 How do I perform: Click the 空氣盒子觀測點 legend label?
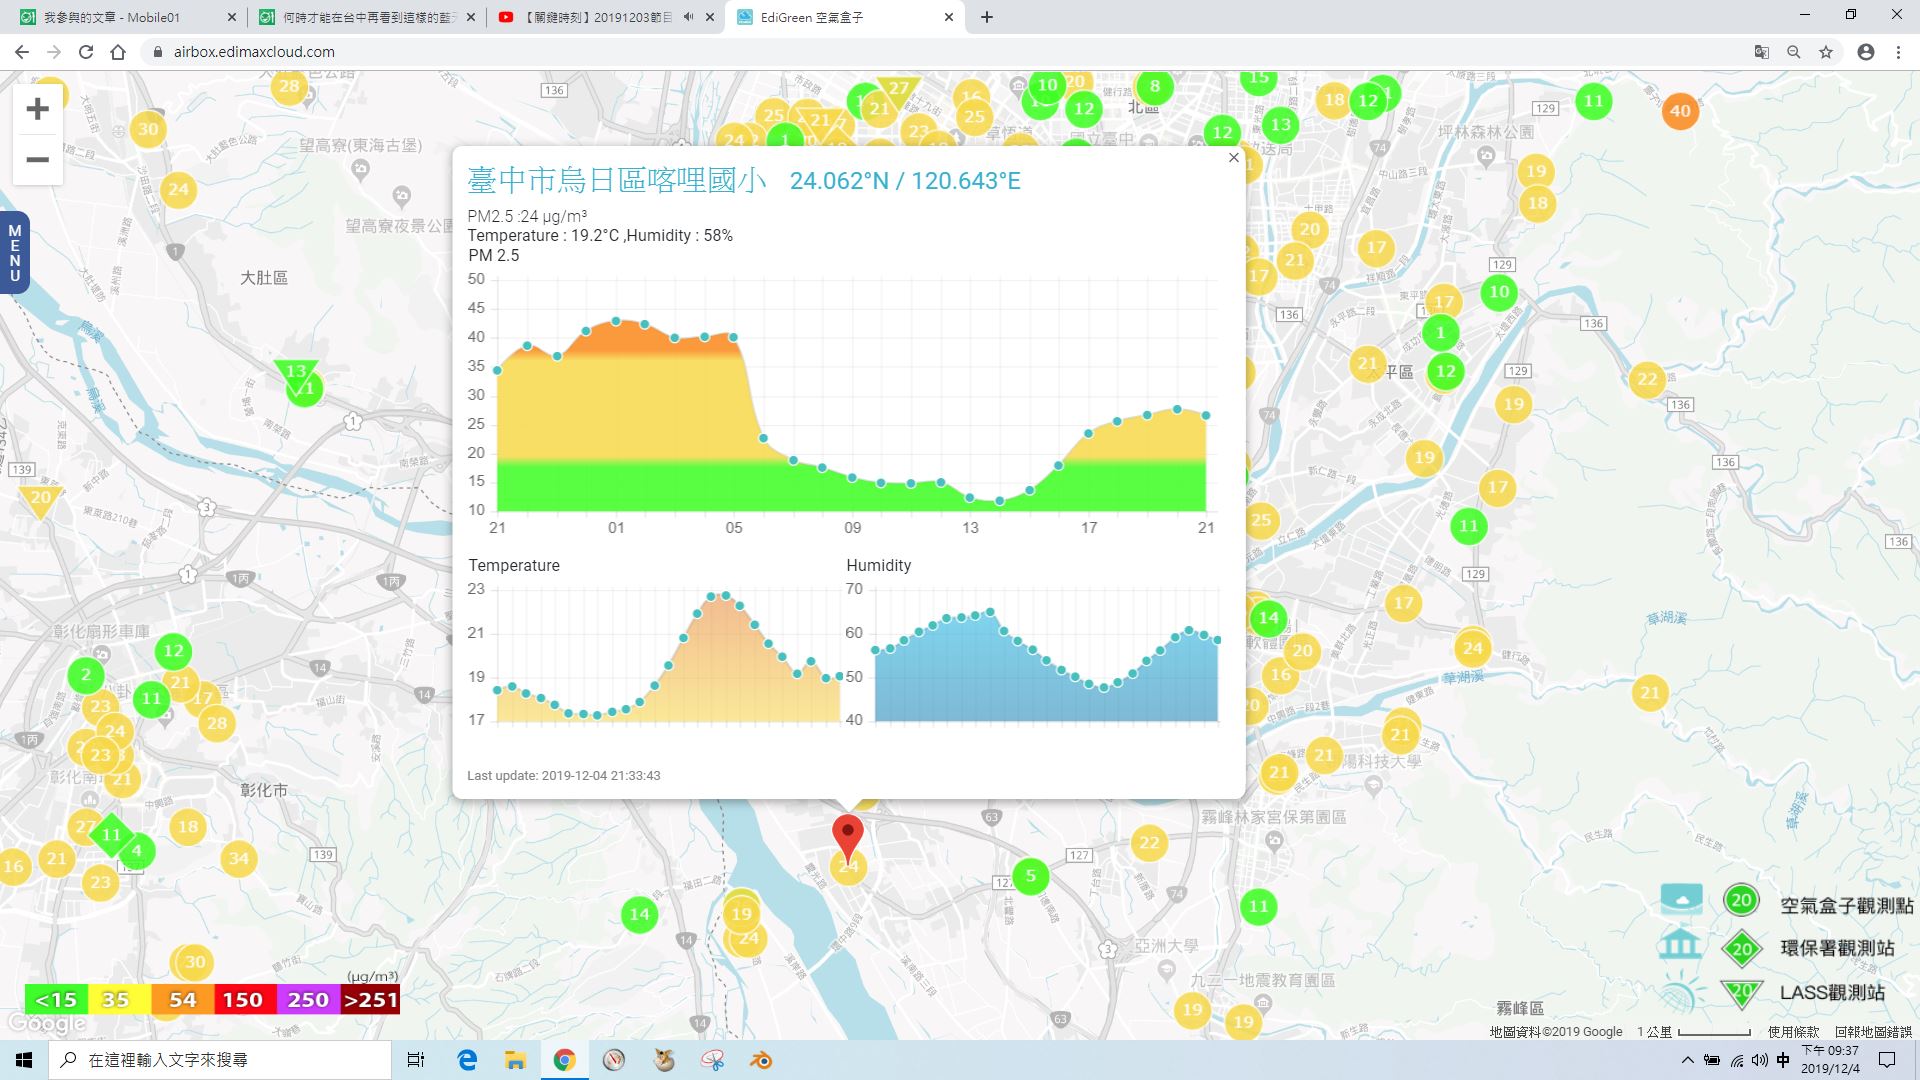click(x=1846, y=905)
